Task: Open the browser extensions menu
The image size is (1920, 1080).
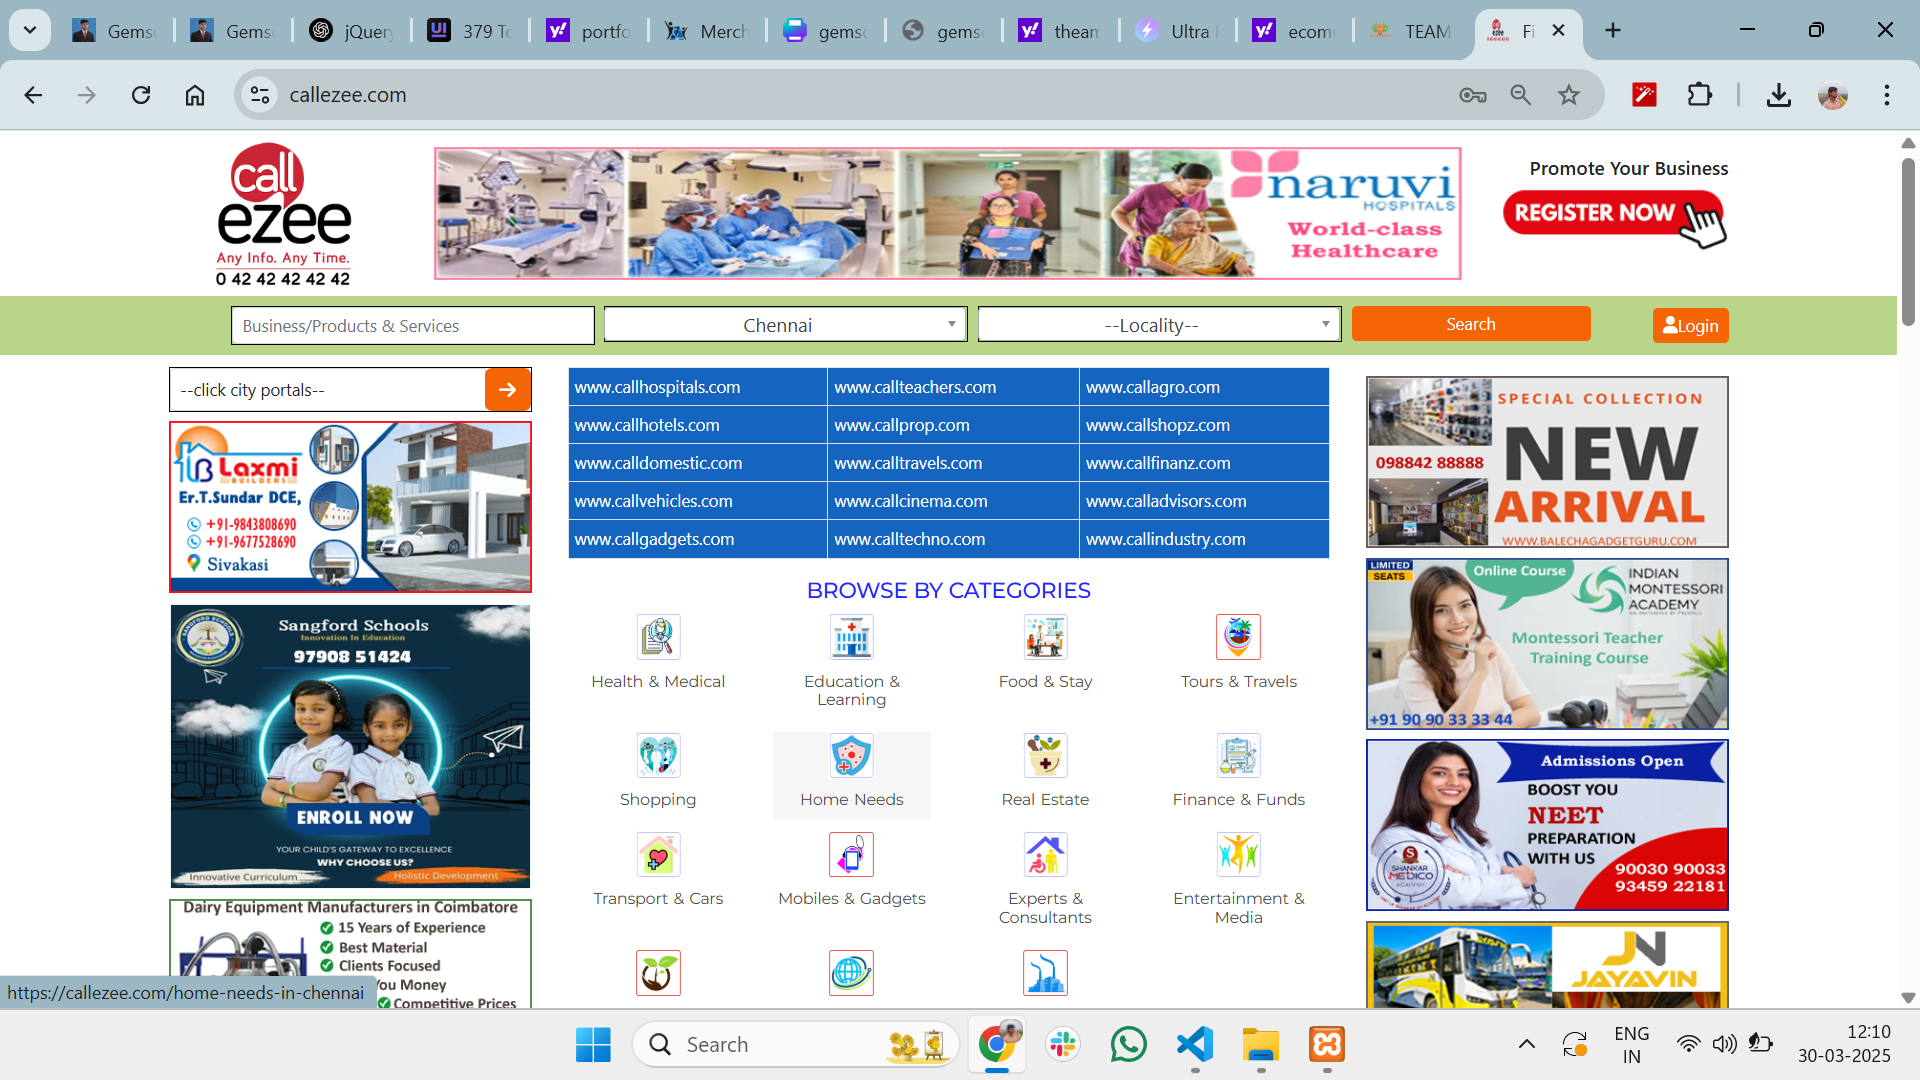Action: 1699,95
